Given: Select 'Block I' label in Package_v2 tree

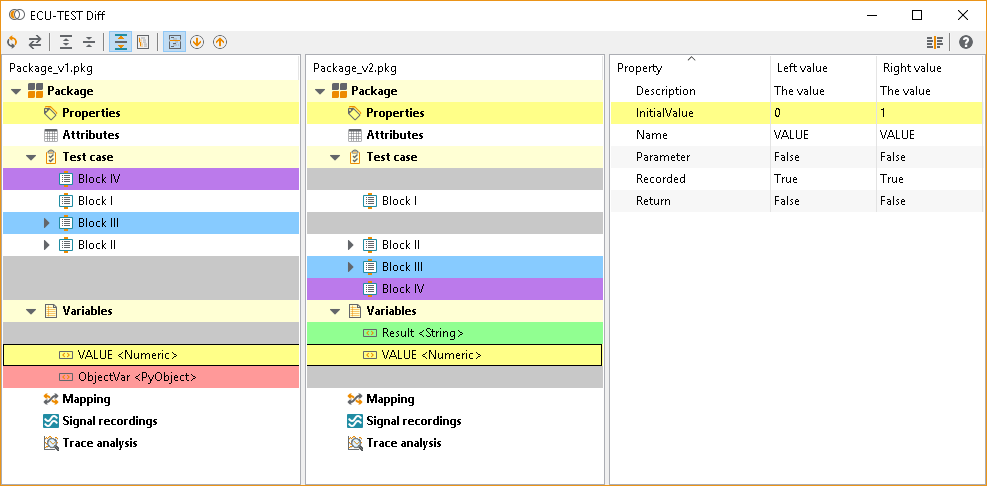Looking at the screenshot, I should pyautogui.click(x=400, y=201).
